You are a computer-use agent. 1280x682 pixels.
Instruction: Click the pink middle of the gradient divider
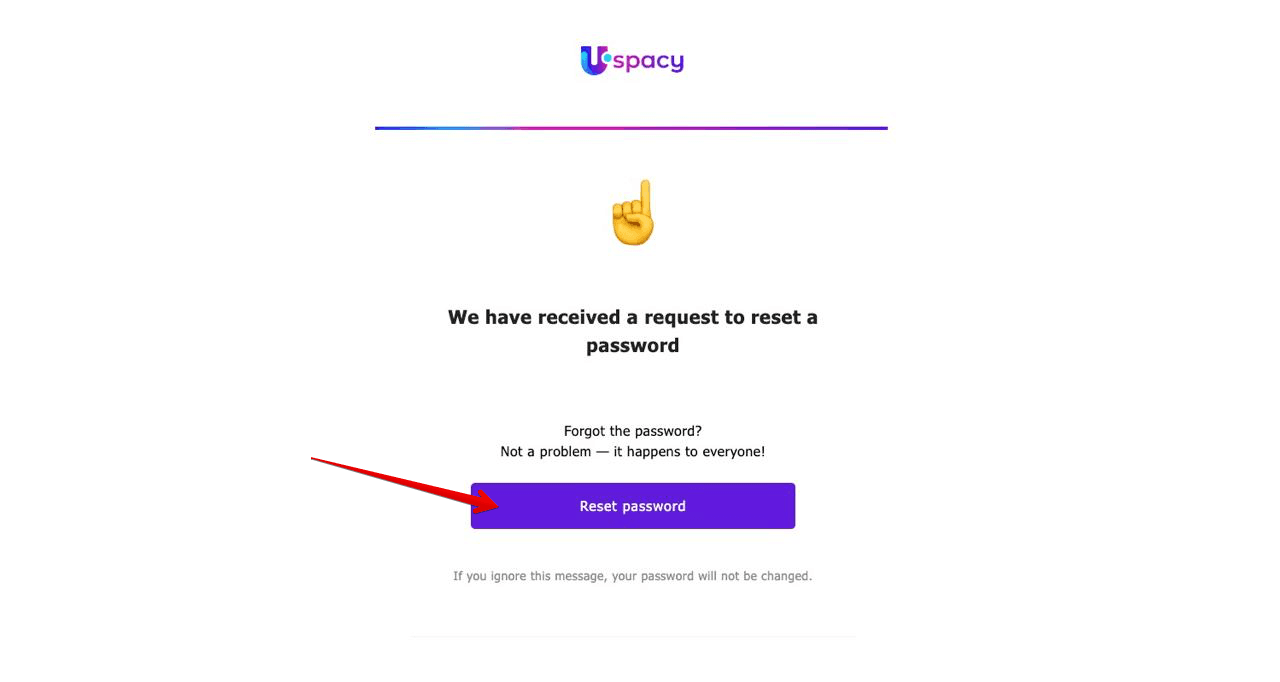click(x=560, y=128)
